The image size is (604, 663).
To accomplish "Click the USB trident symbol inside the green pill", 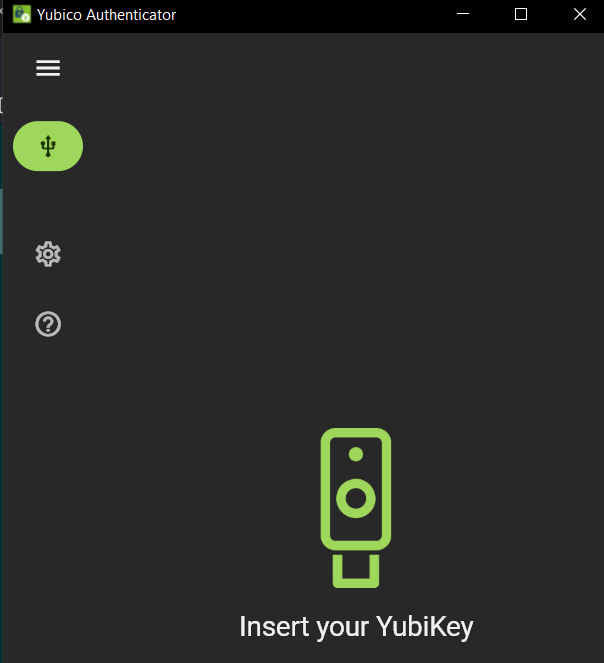I will point(48,146).
